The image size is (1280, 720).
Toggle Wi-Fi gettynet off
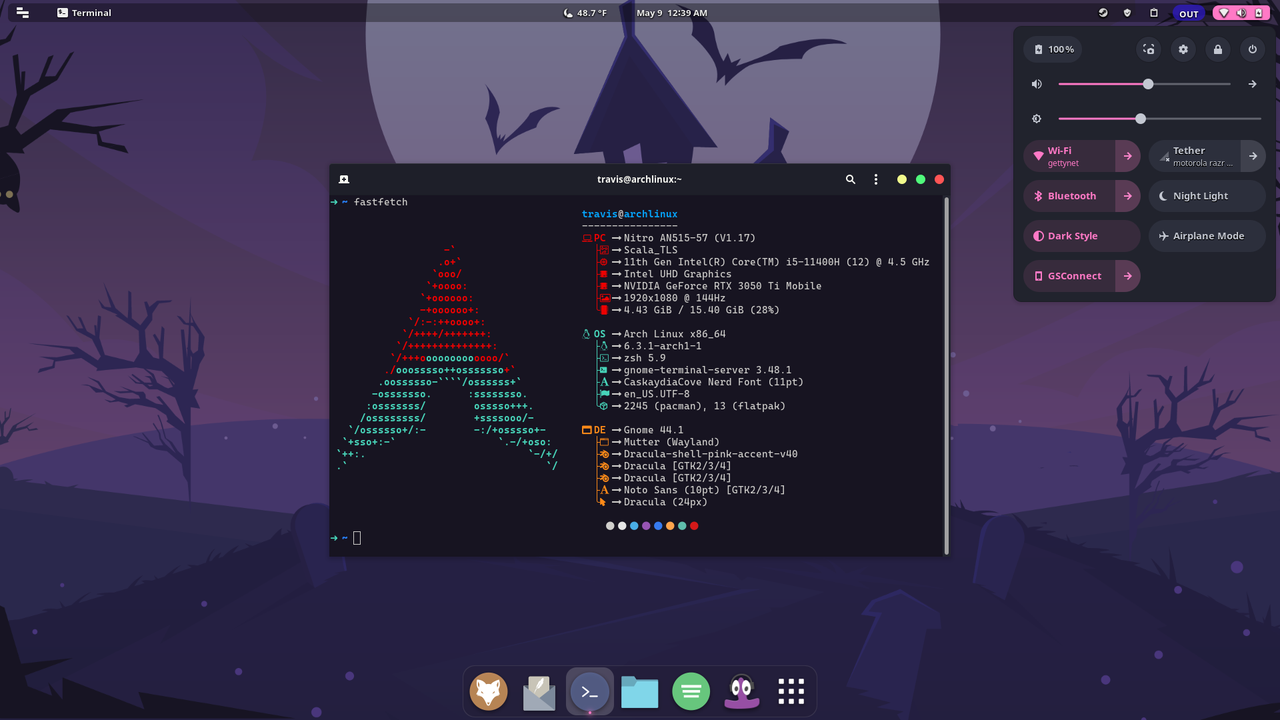click(x=1069, y=156)
